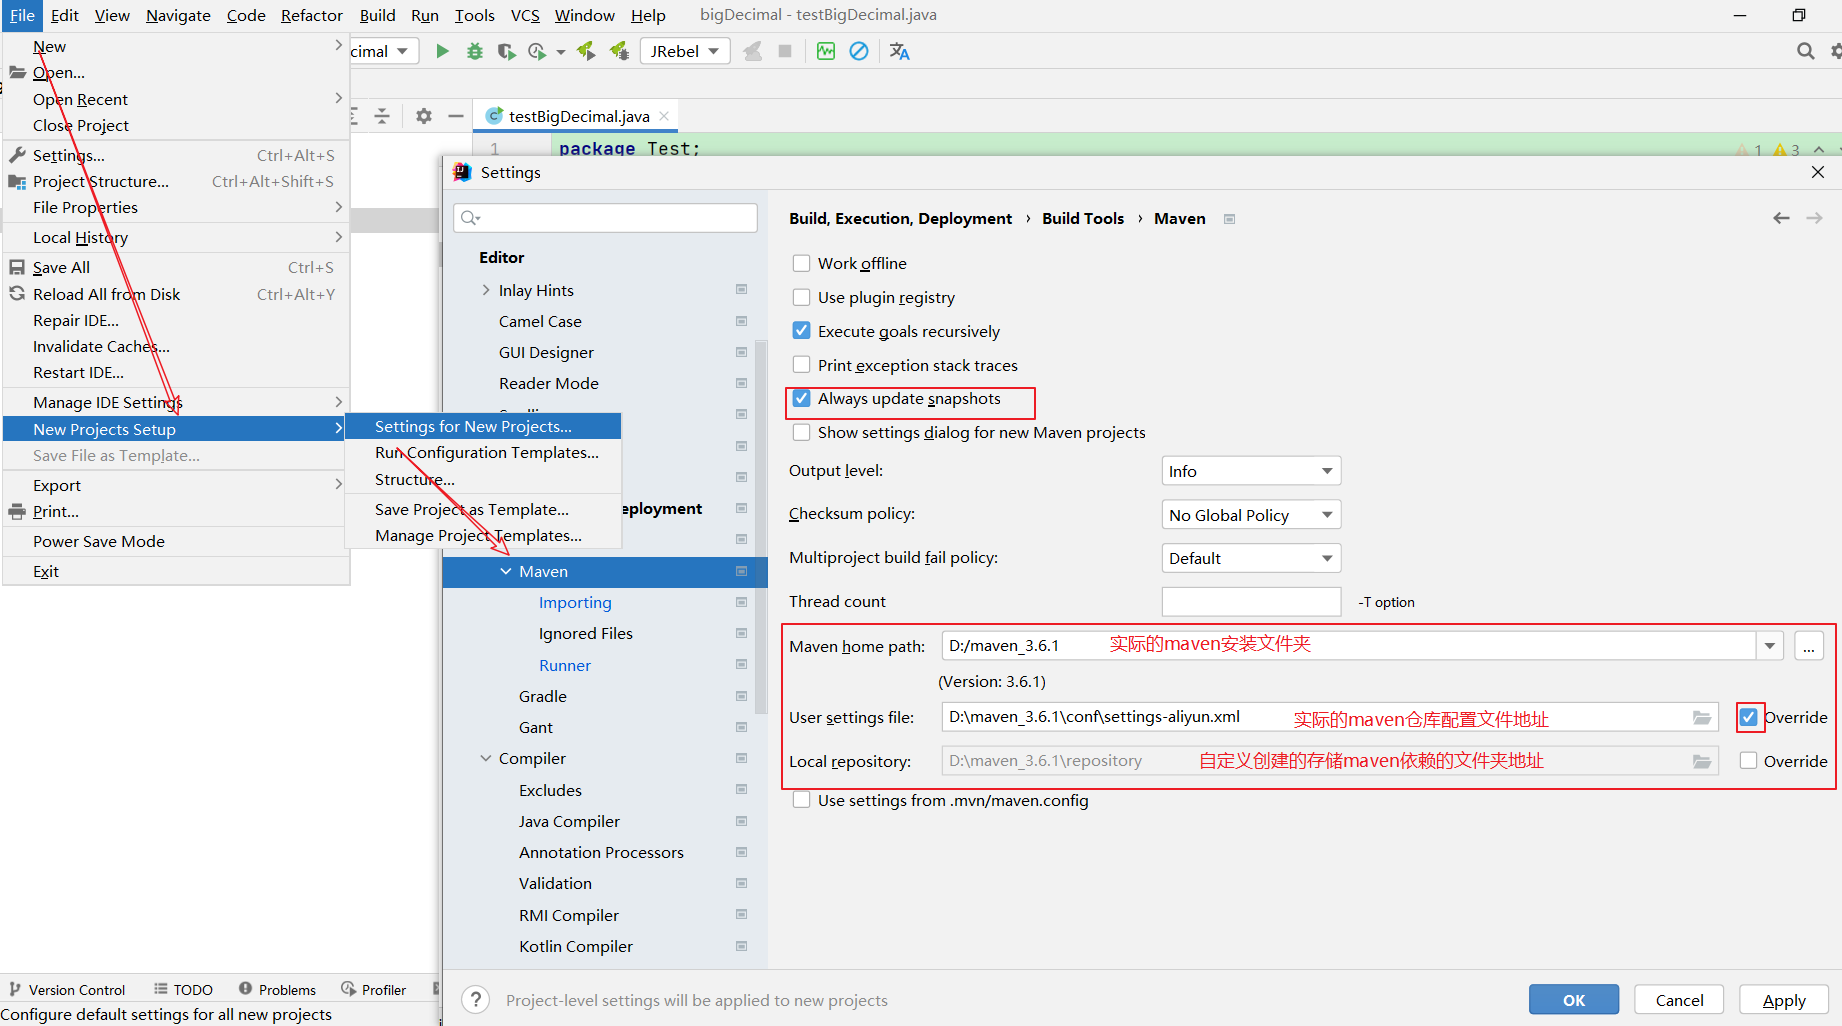
Task: Open the Profiler tool window
Action: [x=373, y=990]
